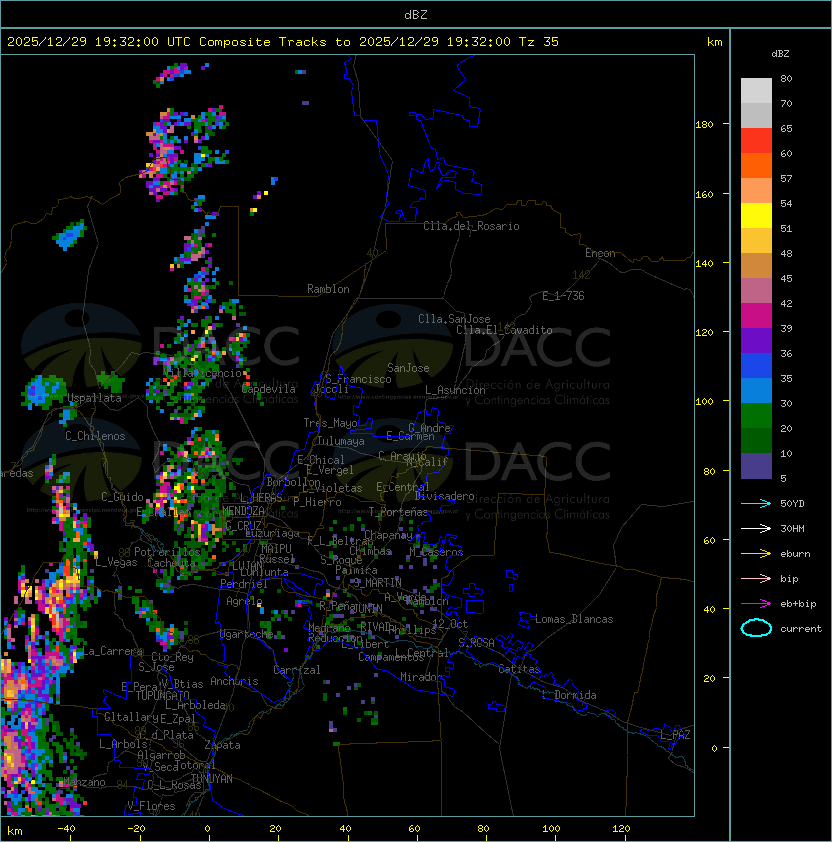Click the Carrizal map label
The height and width of the screenshot is (842, 832).
point(297,670)
